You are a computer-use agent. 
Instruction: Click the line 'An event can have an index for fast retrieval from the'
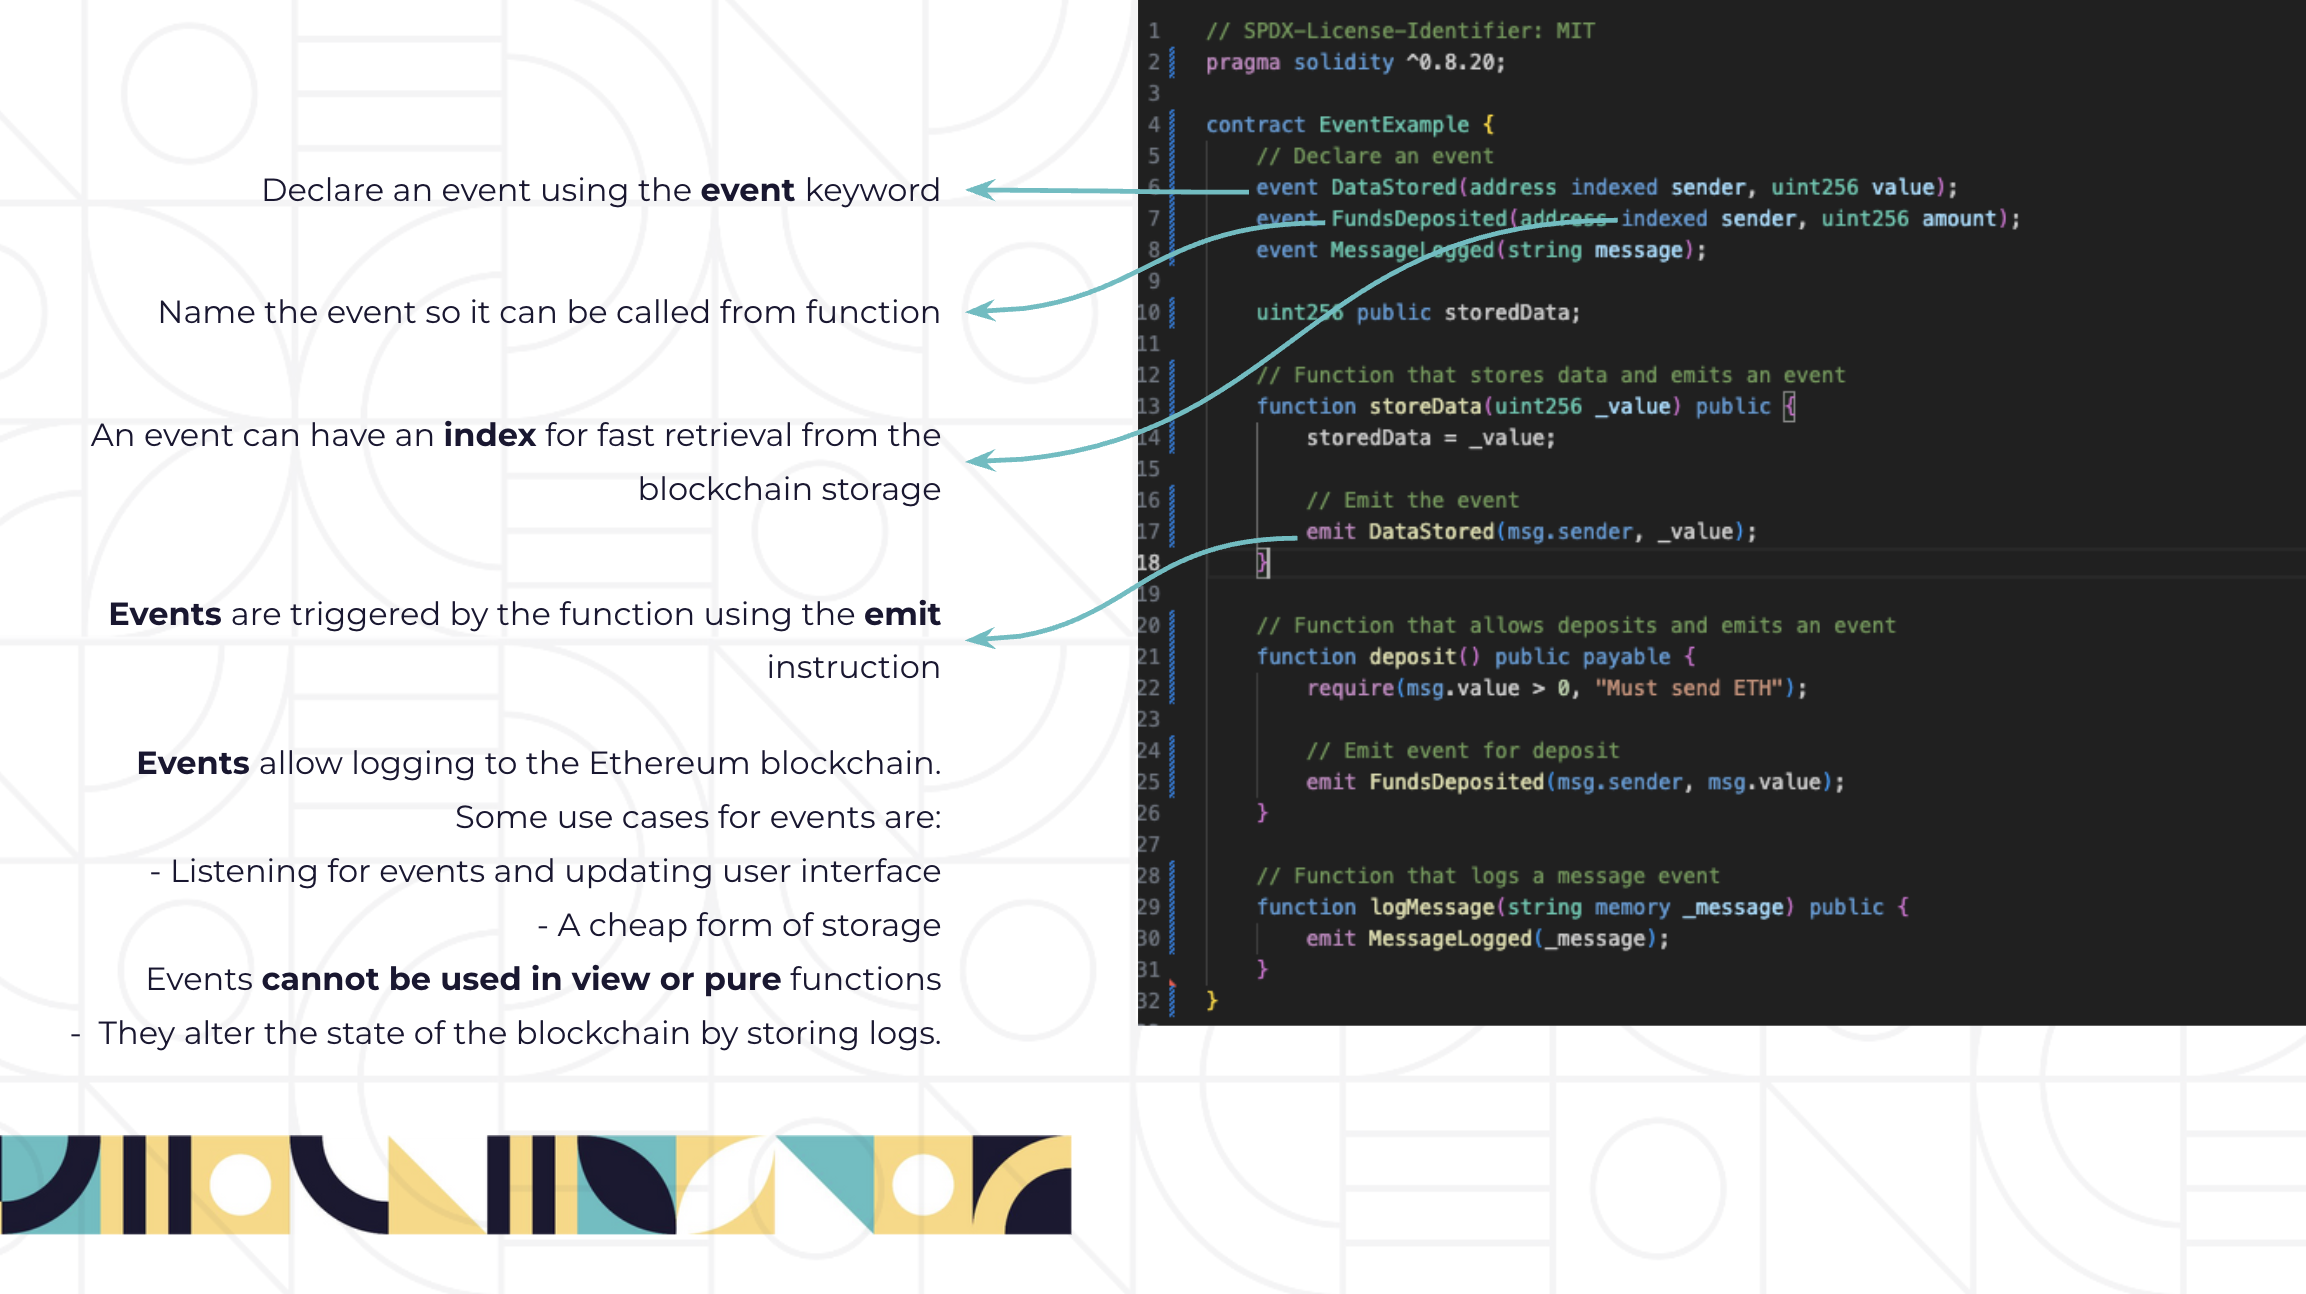point(516,436)
